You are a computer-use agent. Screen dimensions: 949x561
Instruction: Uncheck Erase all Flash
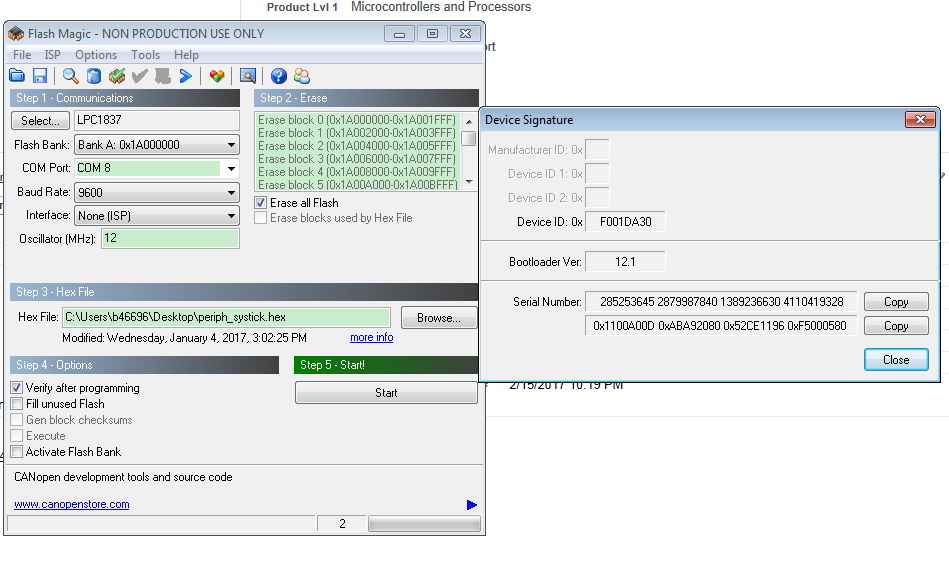[260, 203]
